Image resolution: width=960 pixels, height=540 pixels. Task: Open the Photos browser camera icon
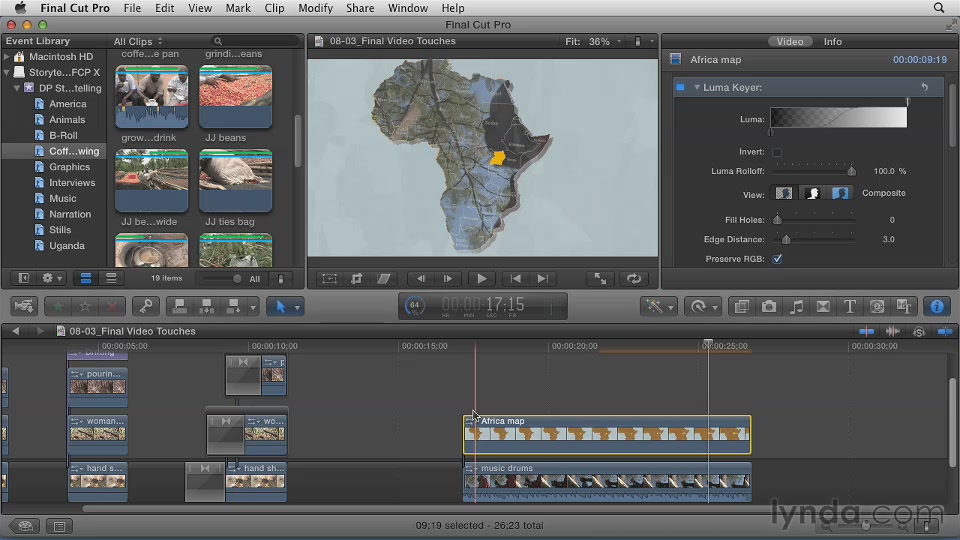(x=769, y=306)
